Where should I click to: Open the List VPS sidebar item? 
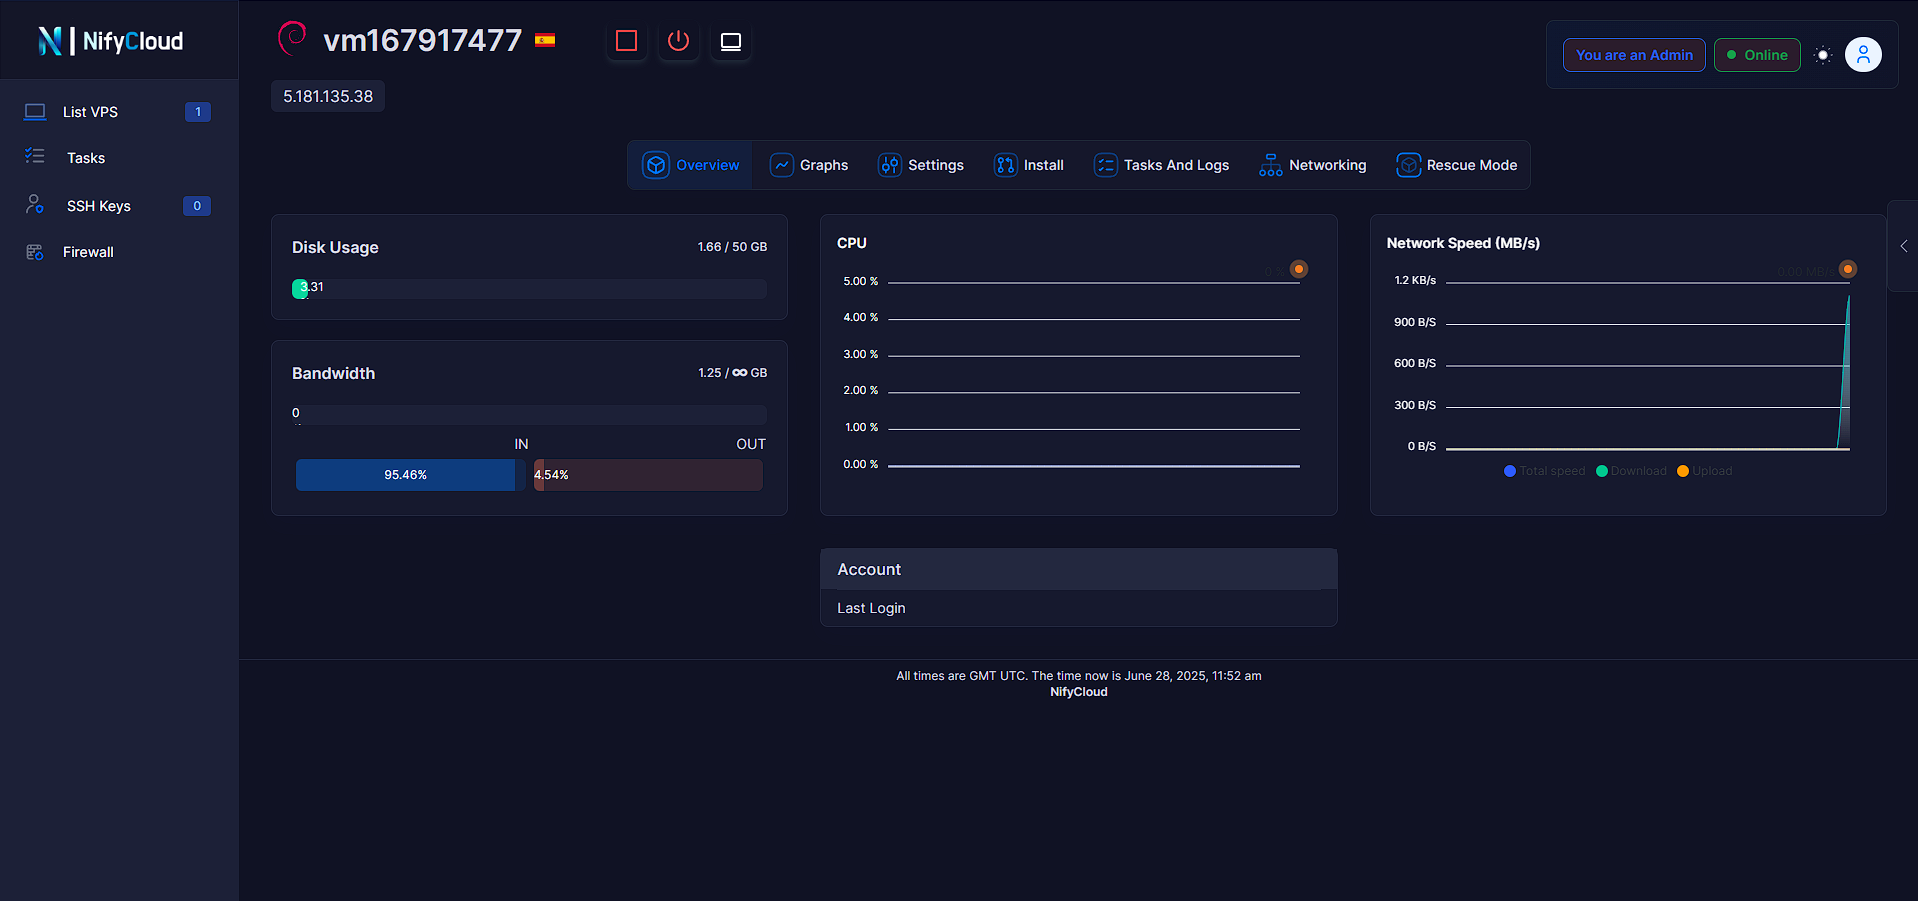(x=119, y=112)
